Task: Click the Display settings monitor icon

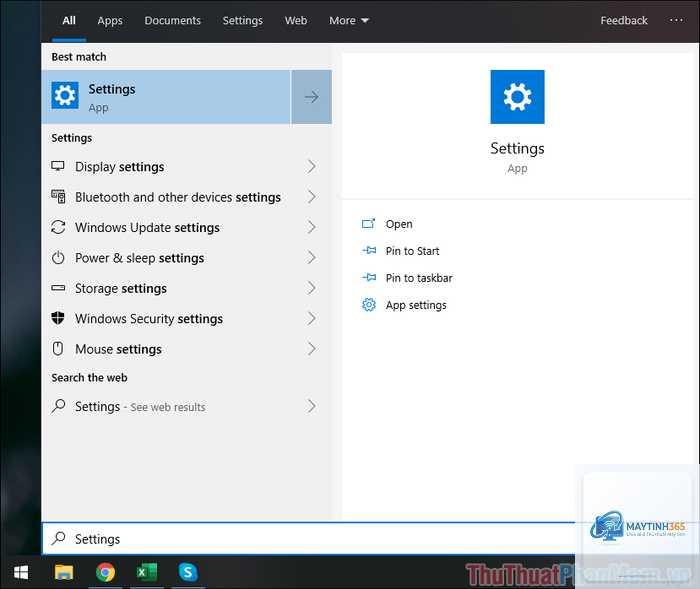Action: tap(58, 167)
